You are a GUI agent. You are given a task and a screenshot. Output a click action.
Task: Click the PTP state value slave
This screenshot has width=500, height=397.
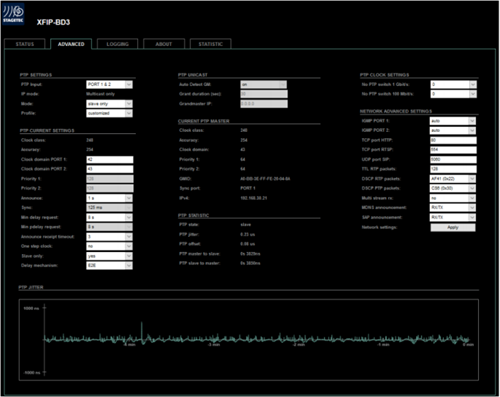[x=246, y=225]
